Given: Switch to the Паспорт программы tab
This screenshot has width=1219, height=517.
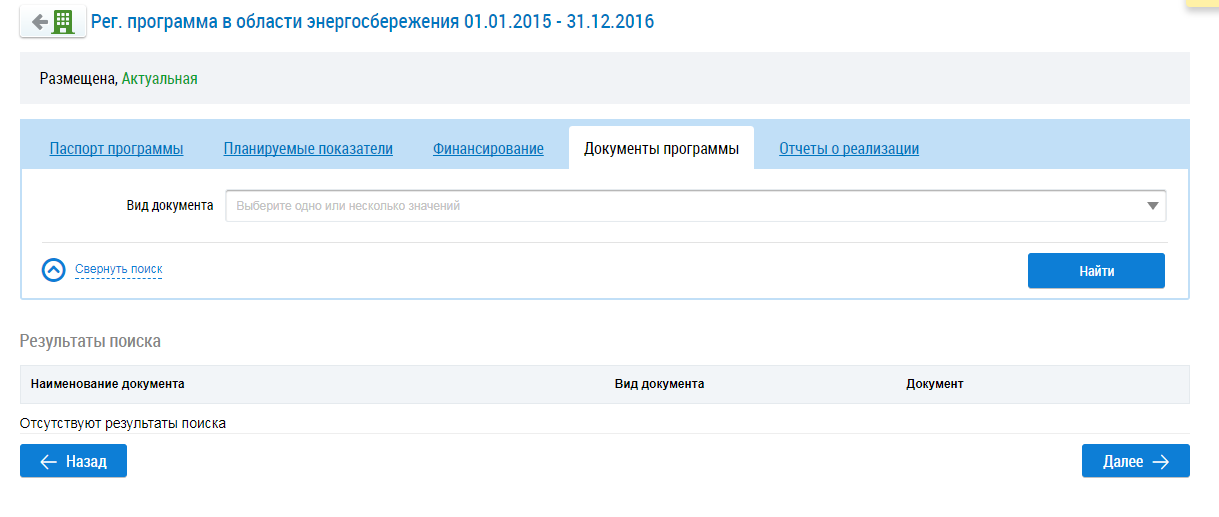Looking at the screenshot, I should click(x=116, y=149).
